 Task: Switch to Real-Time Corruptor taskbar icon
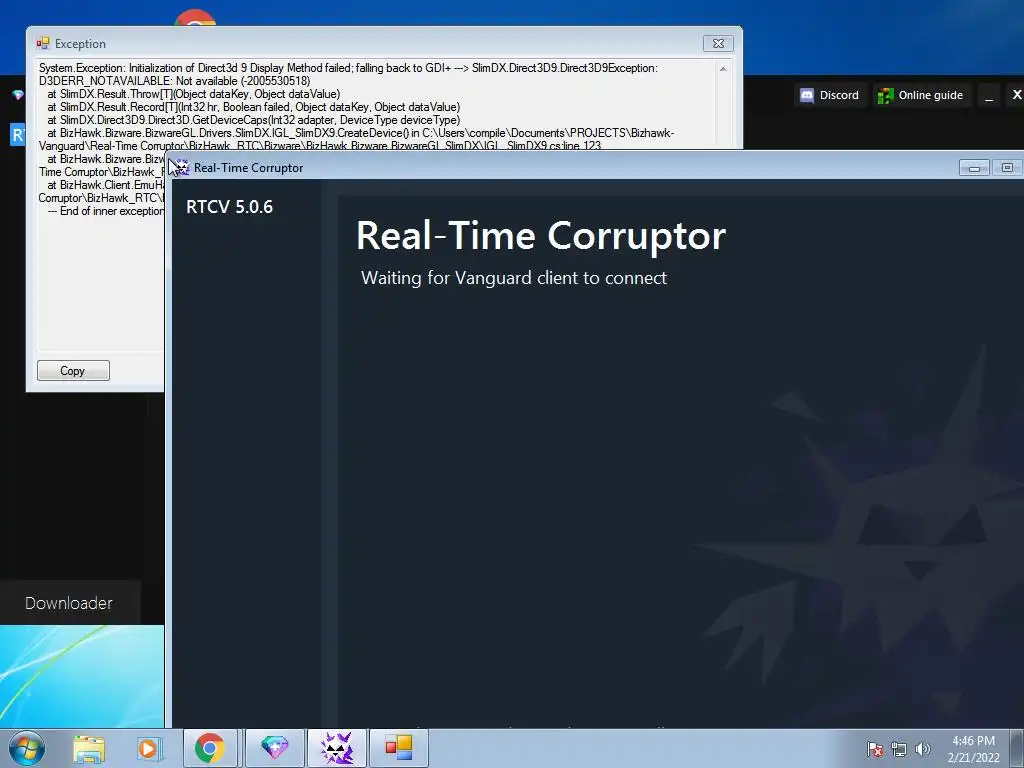tap(337, 748)
